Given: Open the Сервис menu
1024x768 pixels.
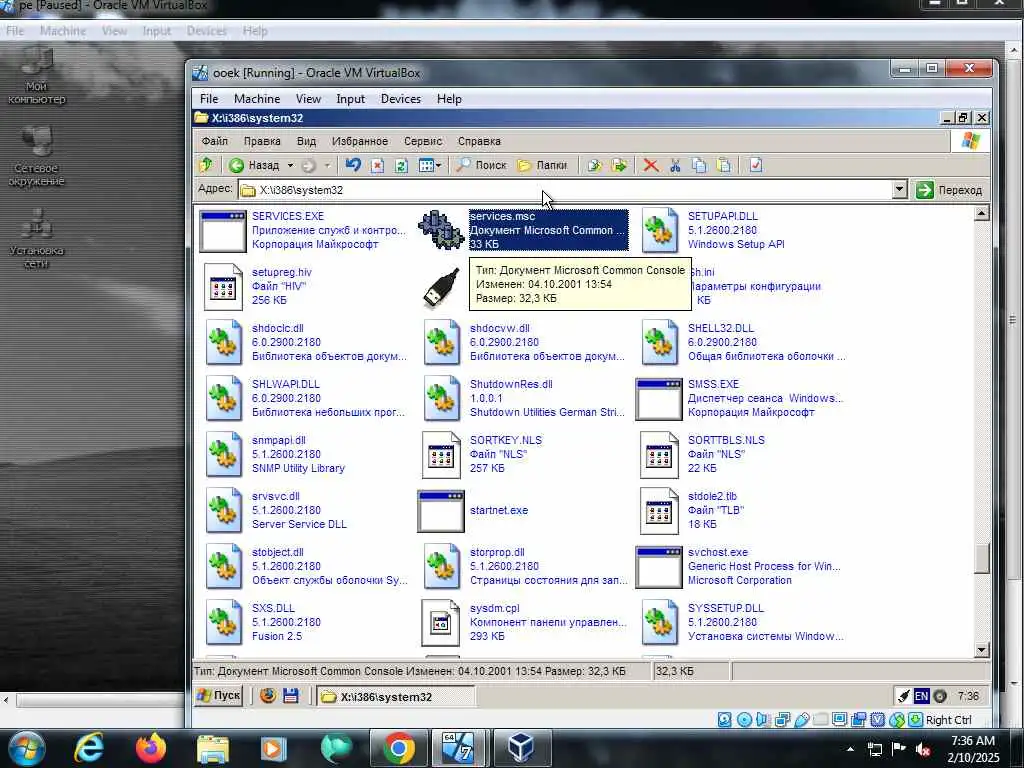Looking at the screenshot, I should coord(423,141).
